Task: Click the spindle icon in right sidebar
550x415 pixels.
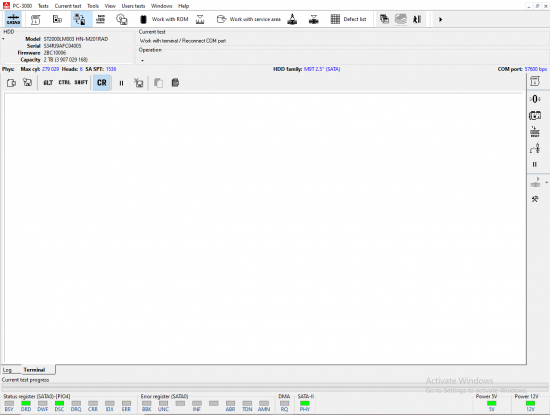Action: point(535,148)
